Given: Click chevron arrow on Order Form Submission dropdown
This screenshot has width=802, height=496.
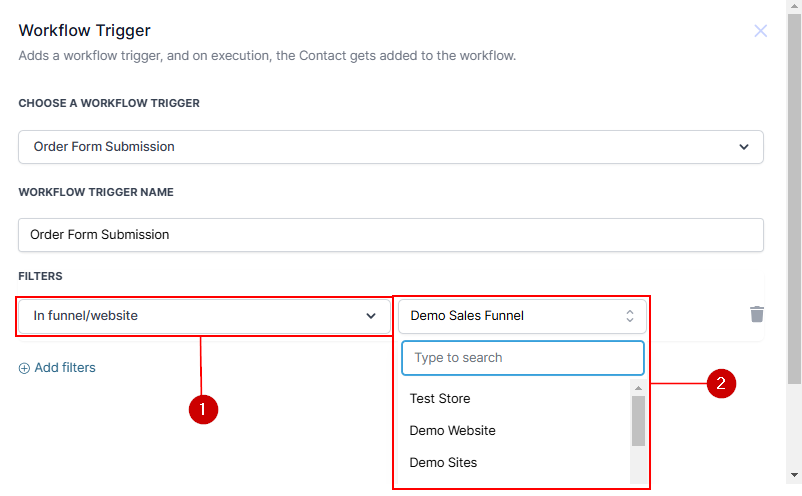Looking at the screenshot, I should pyautogui.click(x=743, y=147).
